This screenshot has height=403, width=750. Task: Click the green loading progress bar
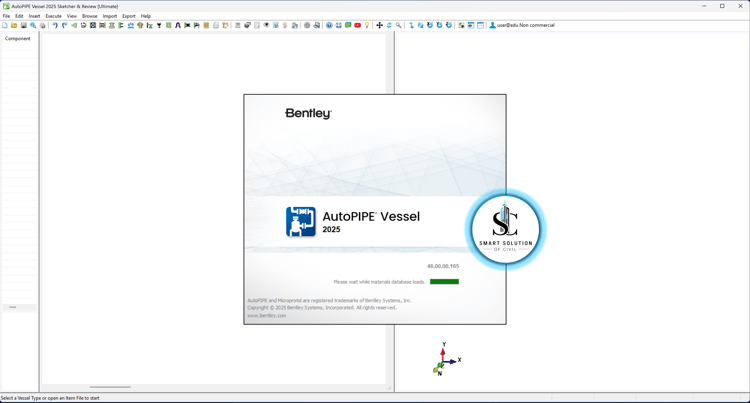pyautogui.click(x=444, y=282)
